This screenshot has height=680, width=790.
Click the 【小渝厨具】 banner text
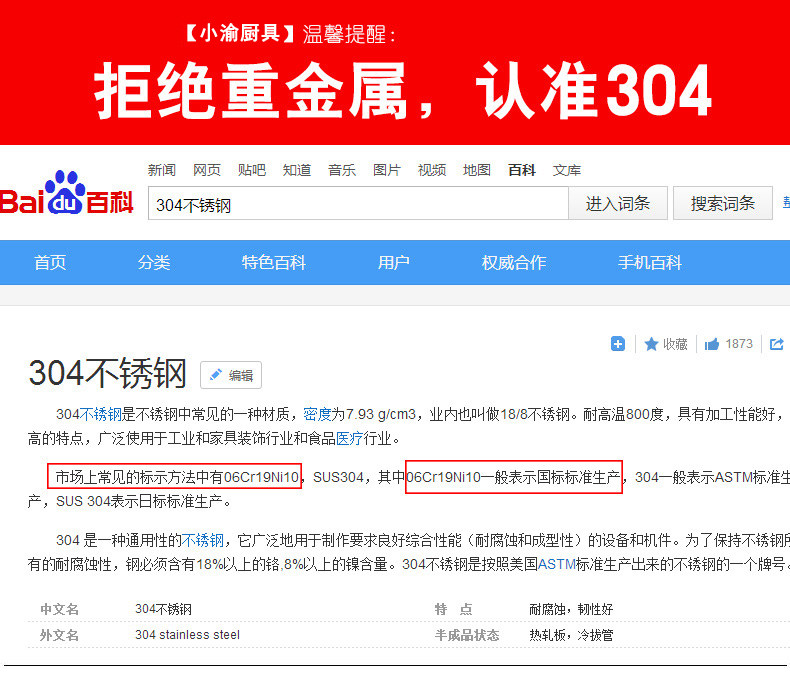point(238,33)
